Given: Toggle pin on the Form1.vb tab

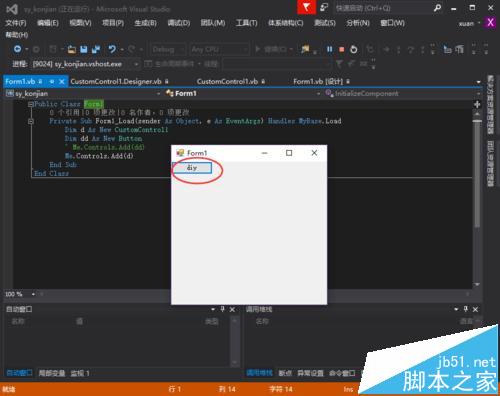Looking at the screenshot, I should [52, 81].
